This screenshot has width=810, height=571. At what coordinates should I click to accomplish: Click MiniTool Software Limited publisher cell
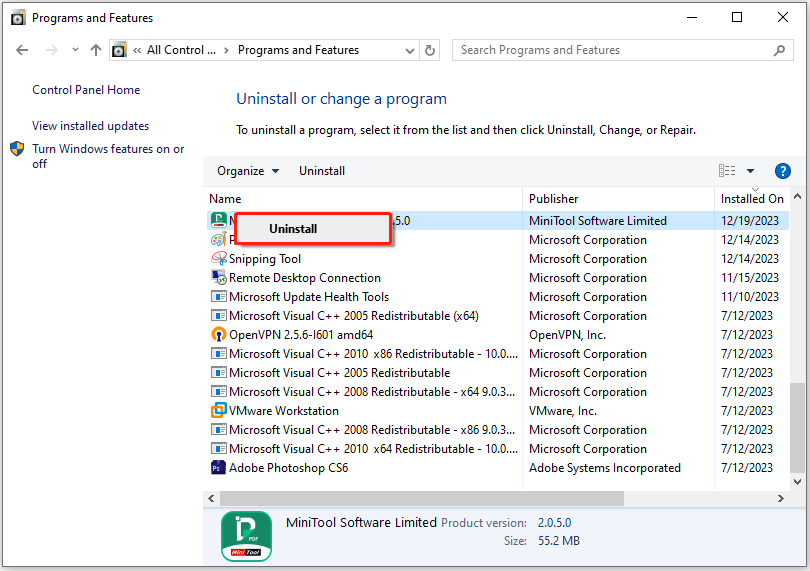598,221
